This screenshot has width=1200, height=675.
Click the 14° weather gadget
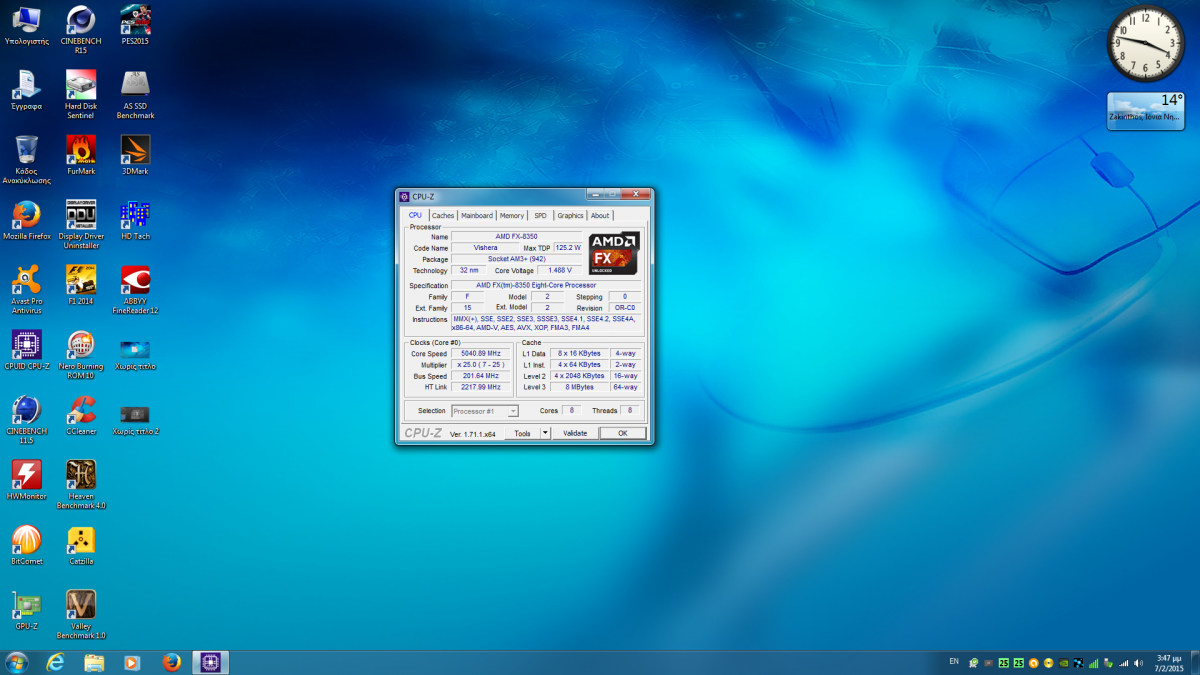click(x=1146, y=111)
